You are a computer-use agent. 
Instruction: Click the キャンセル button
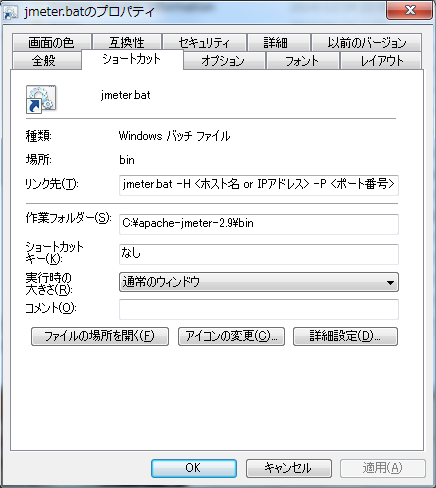(x=289, y=468)
